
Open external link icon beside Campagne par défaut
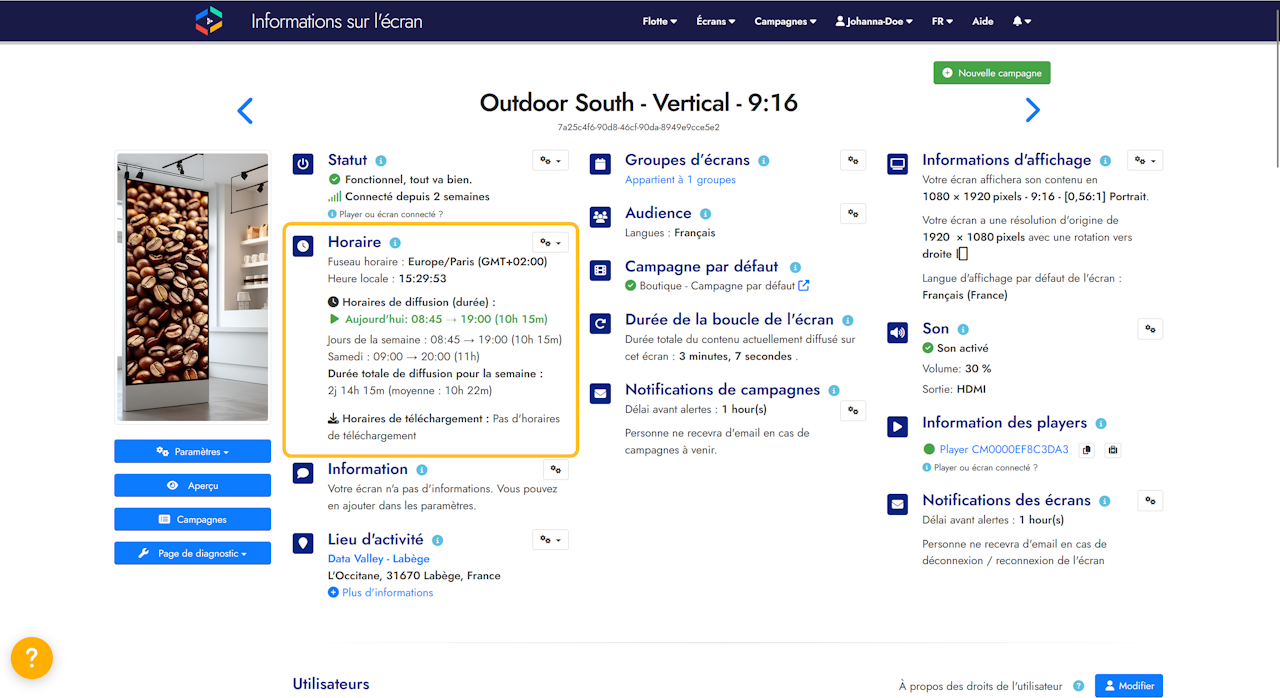[803, 286]
